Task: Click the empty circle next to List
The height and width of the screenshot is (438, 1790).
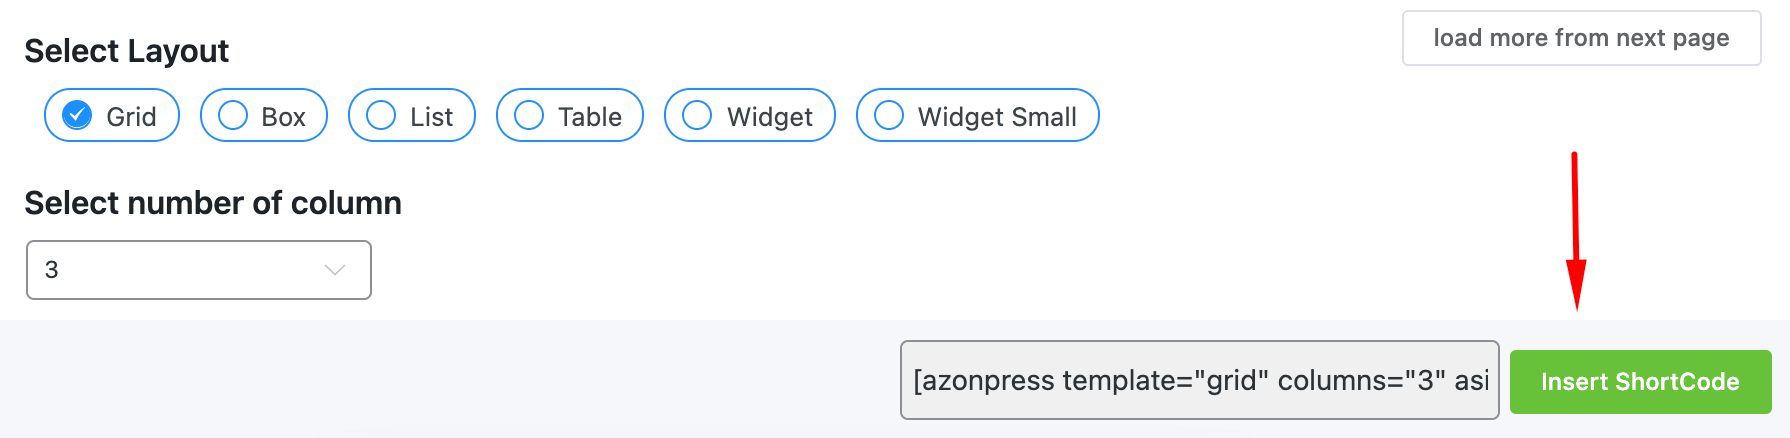Action: (x=381, y=116)
